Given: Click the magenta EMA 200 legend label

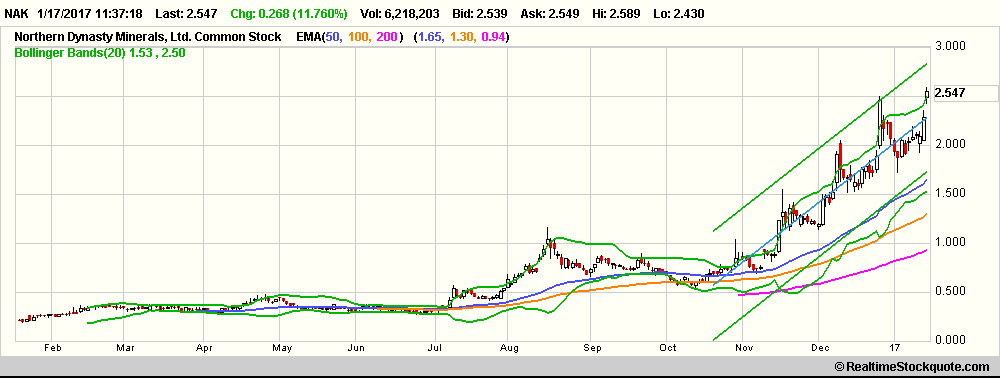Looking at the screenshot, I should point(386,38).
